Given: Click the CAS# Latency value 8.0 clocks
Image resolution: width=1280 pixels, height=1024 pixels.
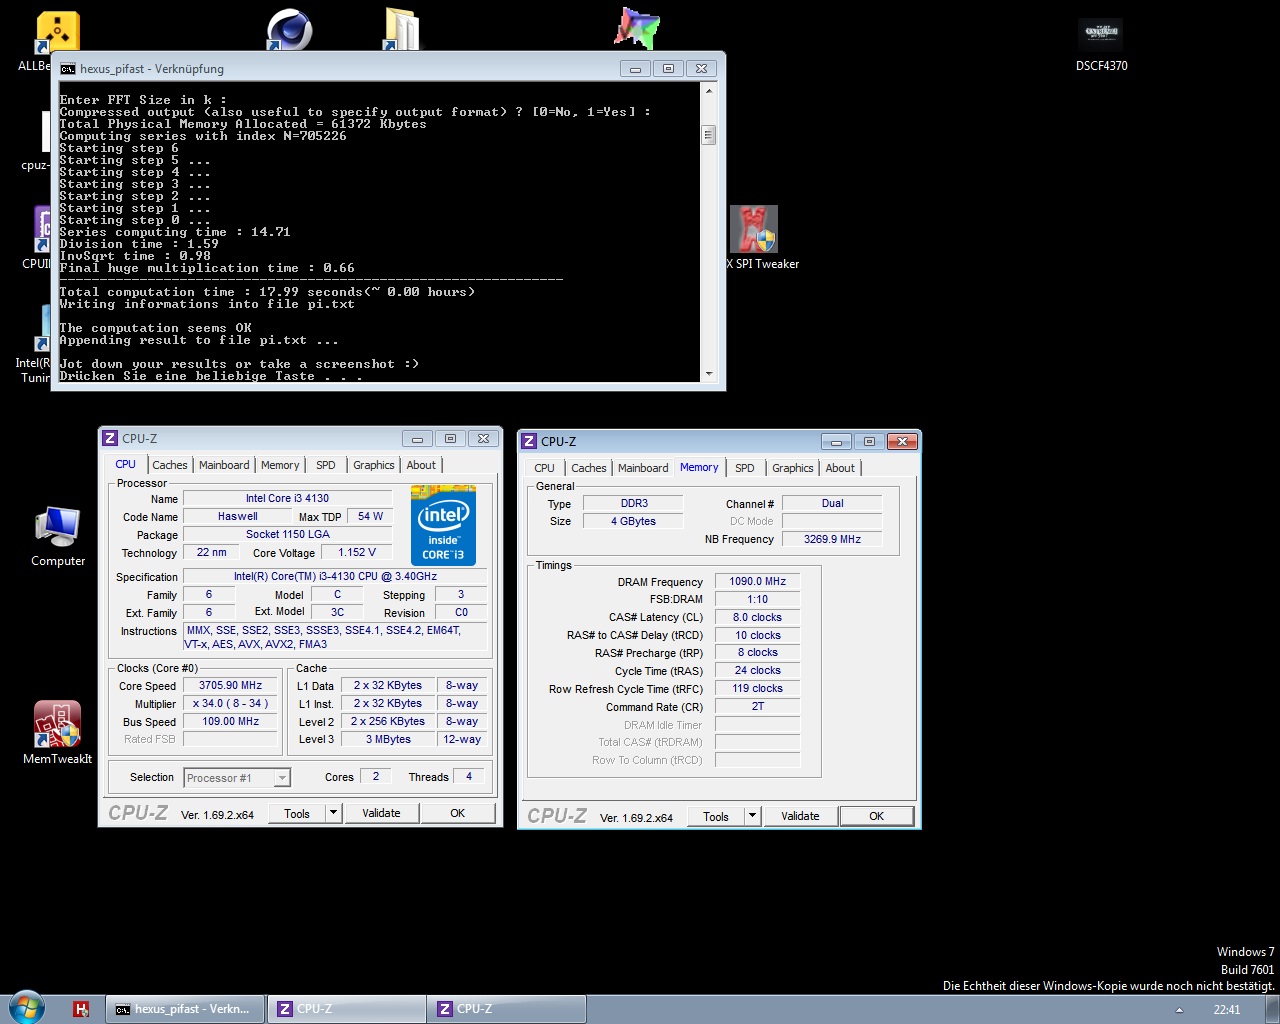Looking at the screenshot, I should (x=757, y=617).
